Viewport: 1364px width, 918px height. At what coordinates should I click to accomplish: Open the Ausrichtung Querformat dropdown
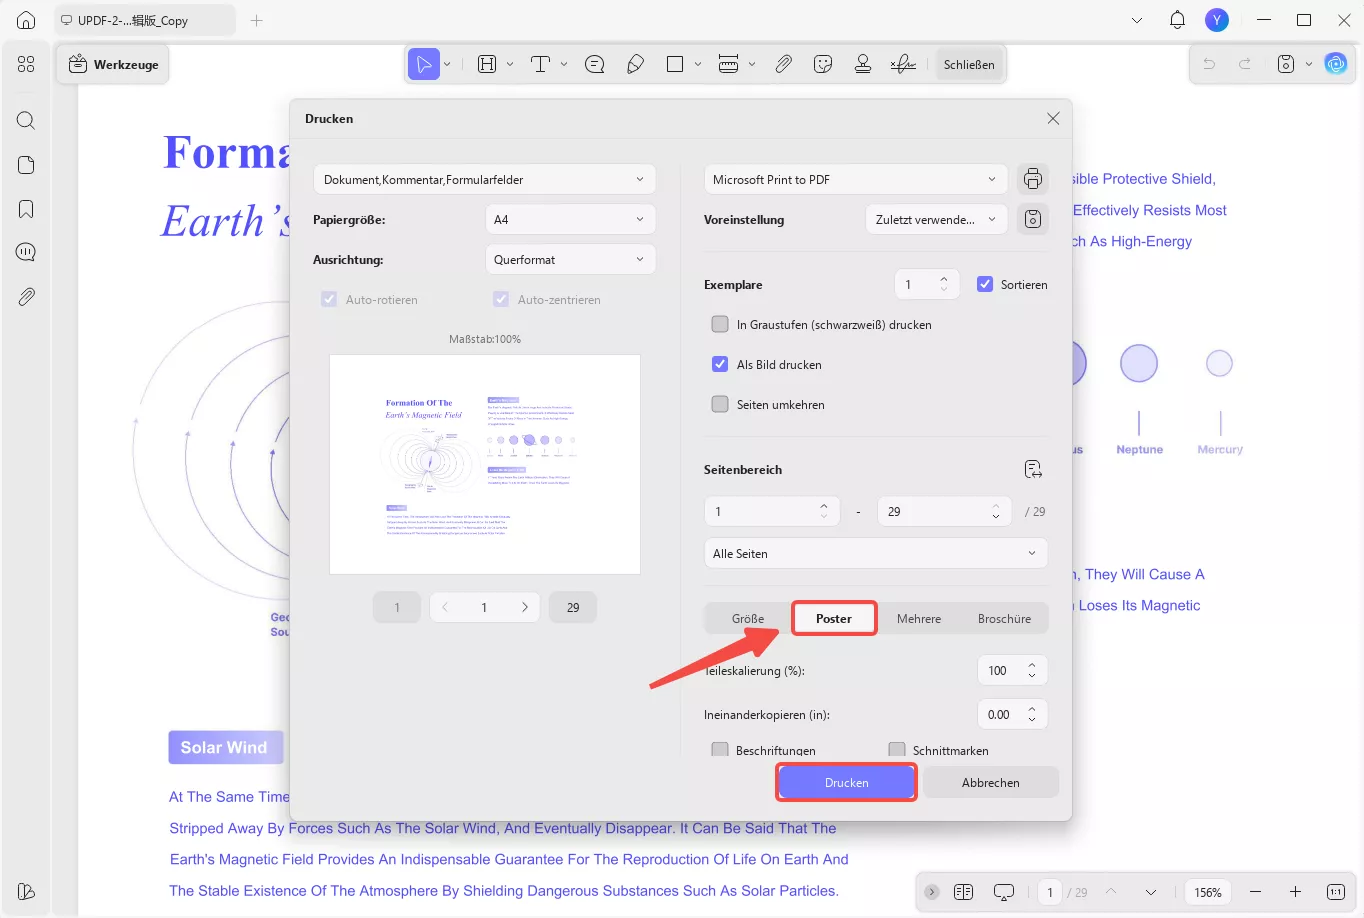(x=570, y=259)
